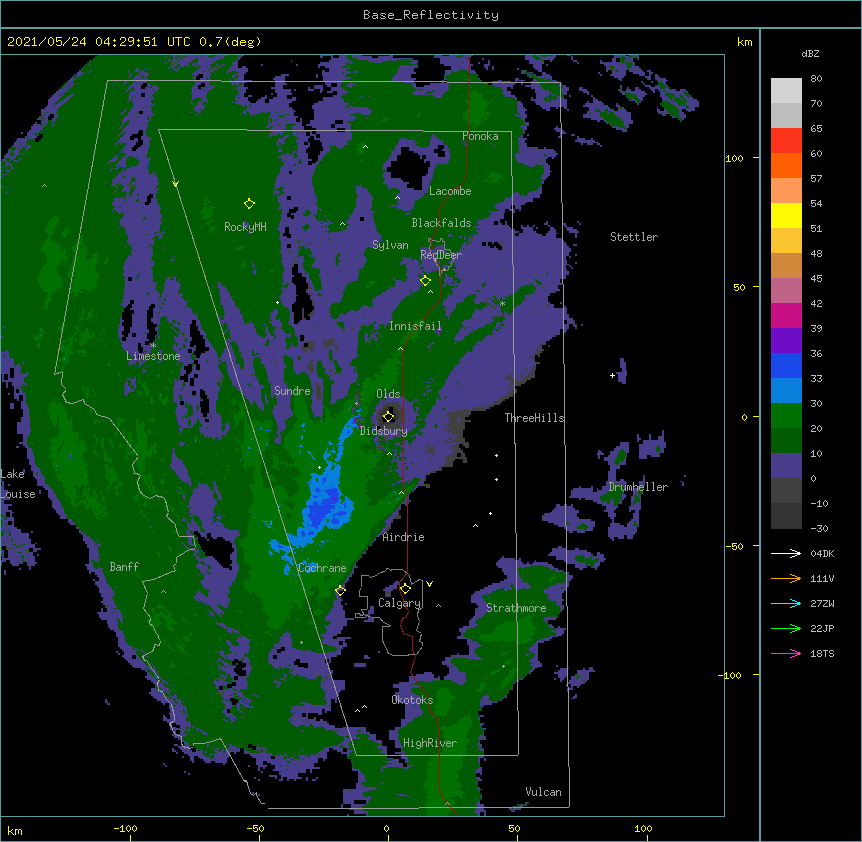The height and width of the screenshot is (842, 862).
Task: Click the Airdrie town label
Action: 403,537
